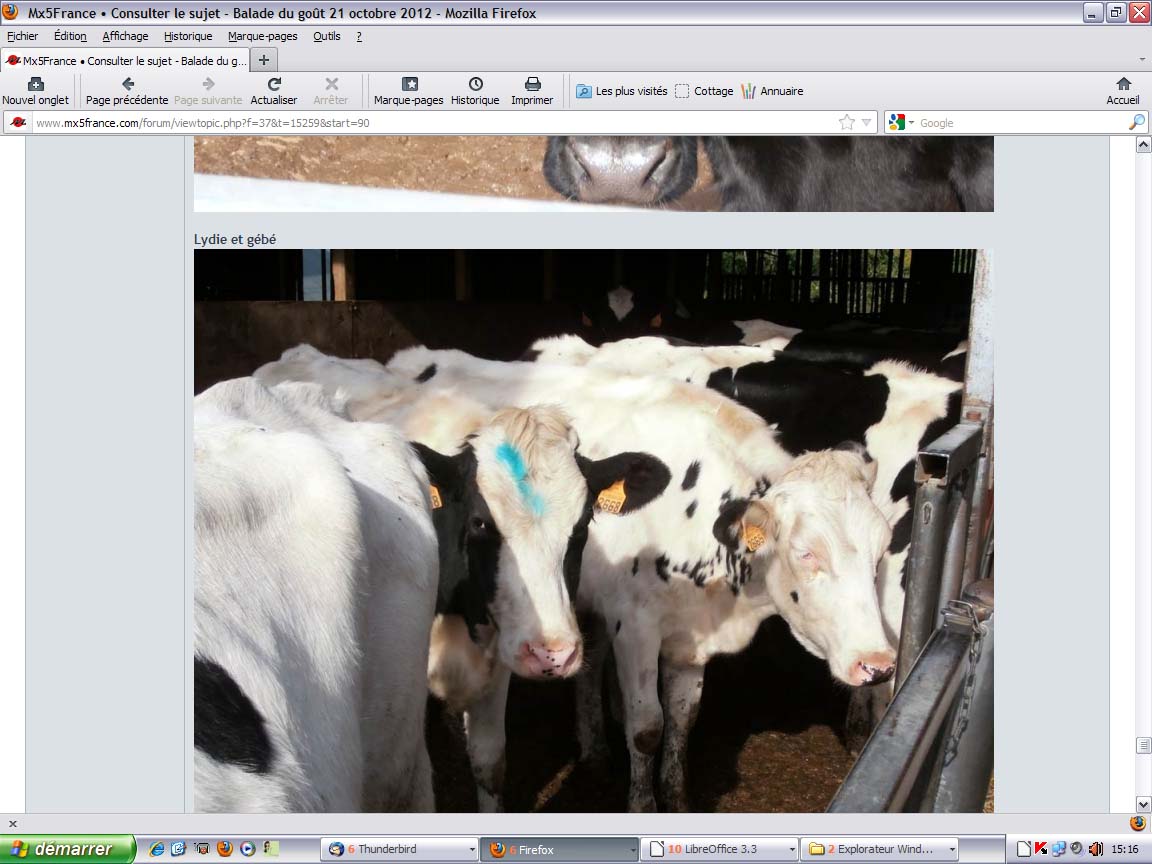This screenshot has height=864, width=1152.
Task: Open the tab list dropdown arrow
Action: [x=1142, y=60]
